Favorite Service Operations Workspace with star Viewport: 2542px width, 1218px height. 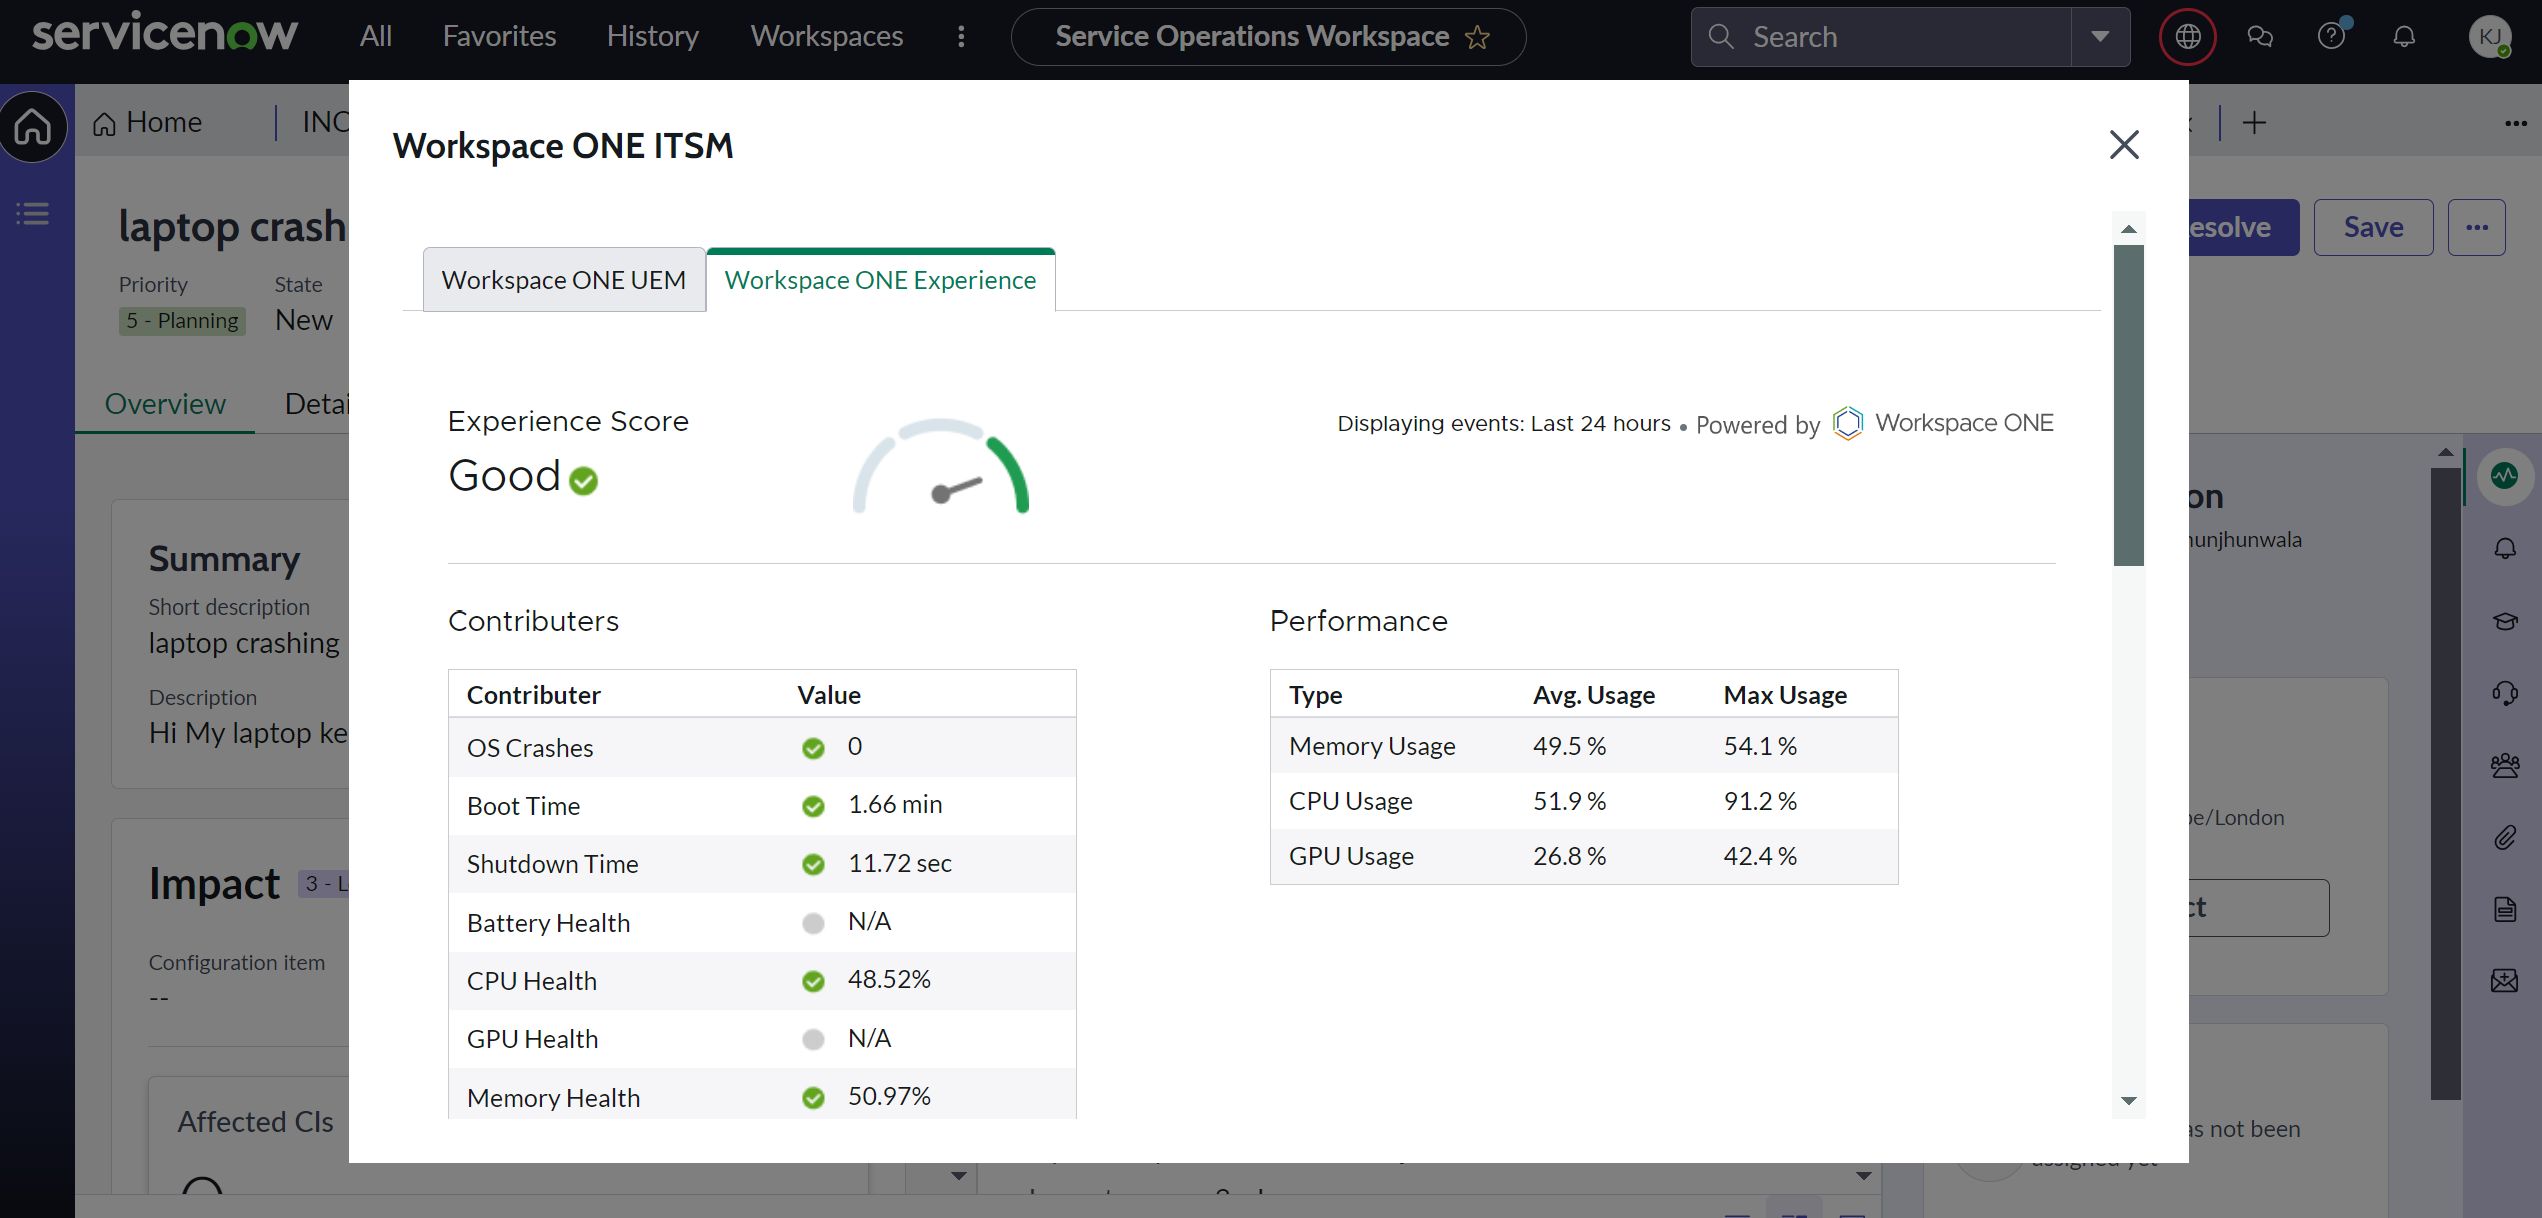pos(1477,38)
